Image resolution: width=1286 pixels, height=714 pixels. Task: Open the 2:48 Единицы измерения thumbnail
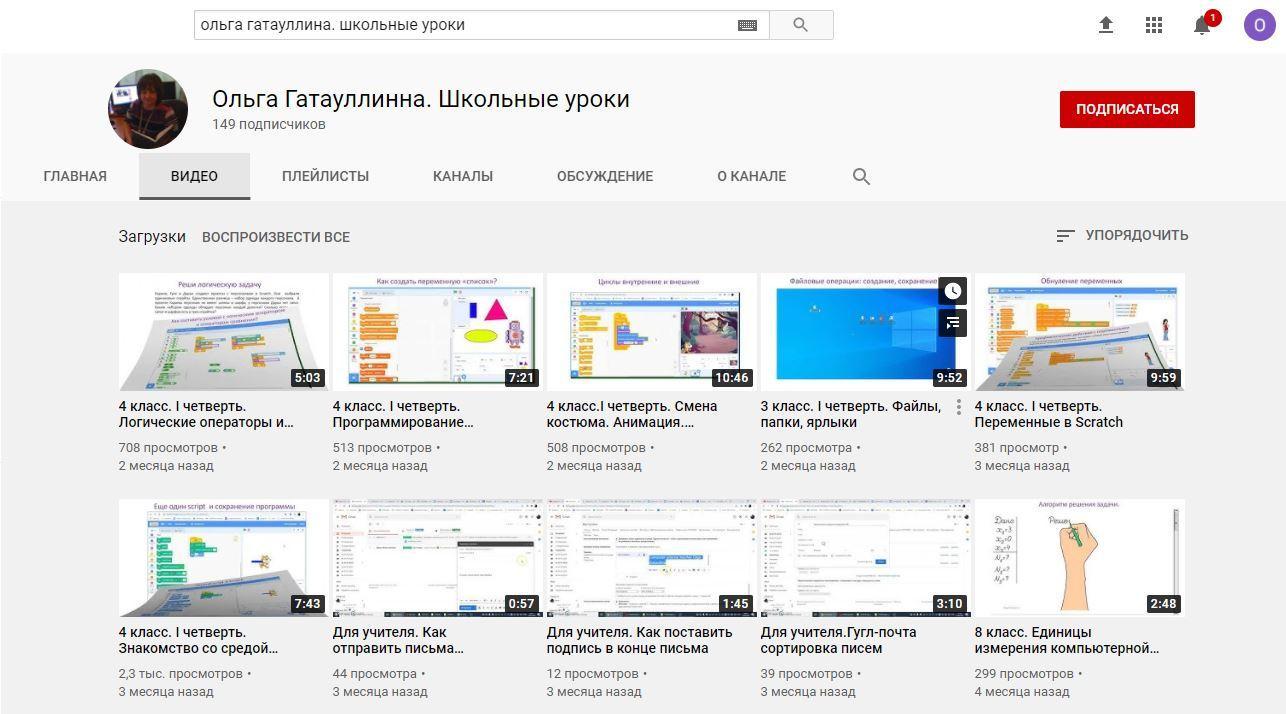1079,558
